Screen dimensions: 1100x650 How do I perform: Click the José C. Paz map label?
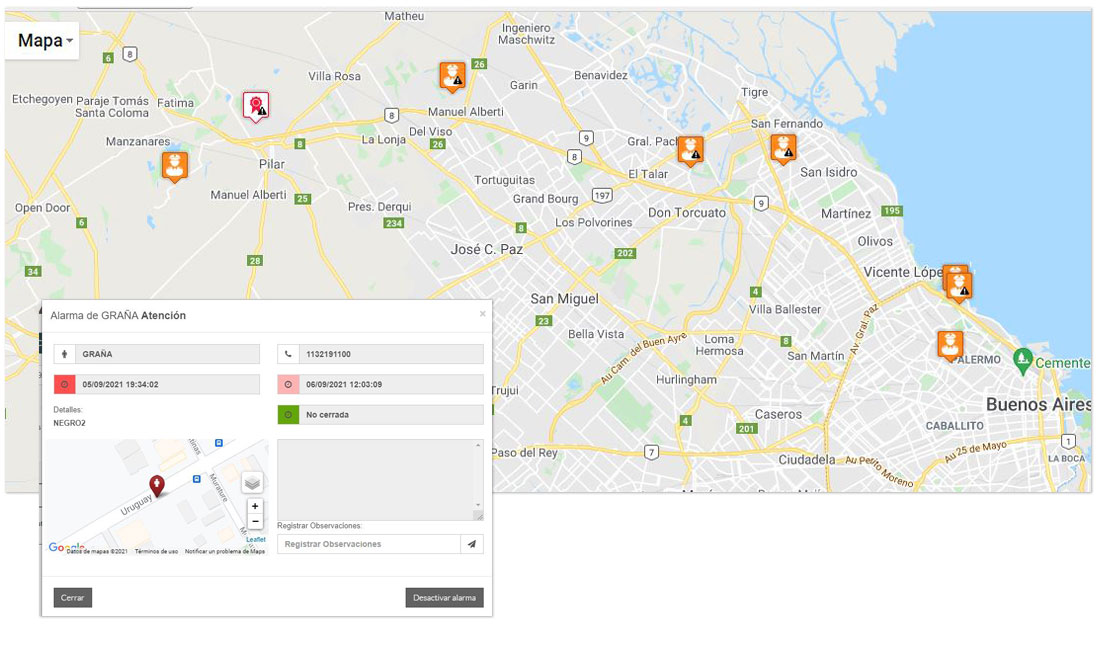click(487, 249)
